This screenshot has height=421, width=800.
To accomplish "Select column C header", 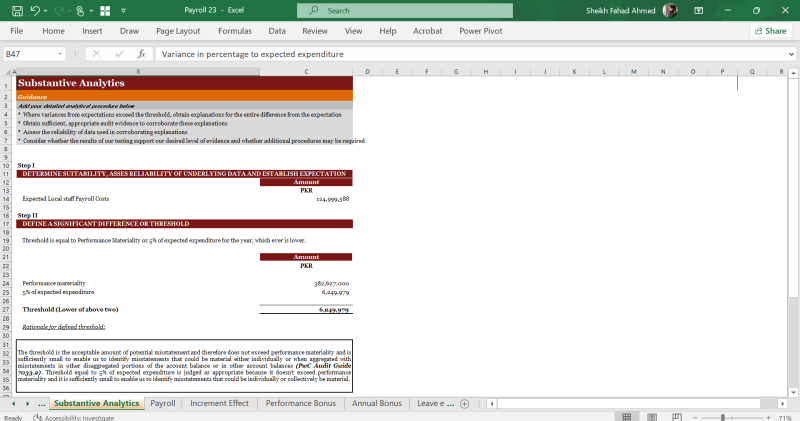I will click(x=306, y=72).
